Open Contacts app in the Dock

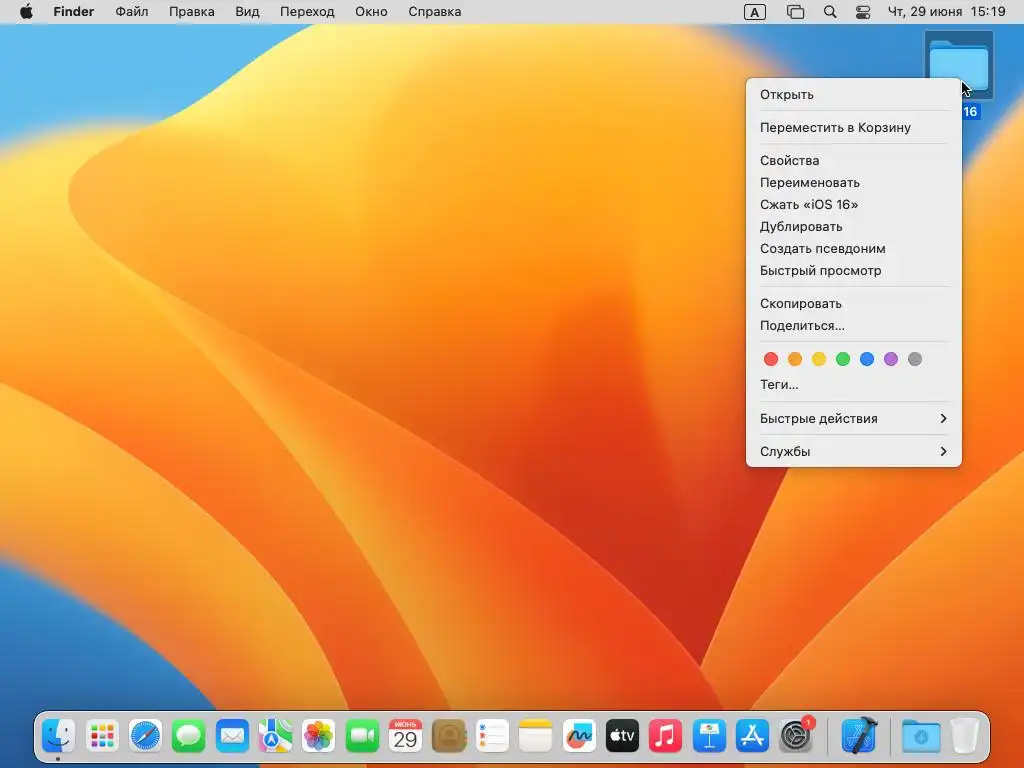click(449, 736)
